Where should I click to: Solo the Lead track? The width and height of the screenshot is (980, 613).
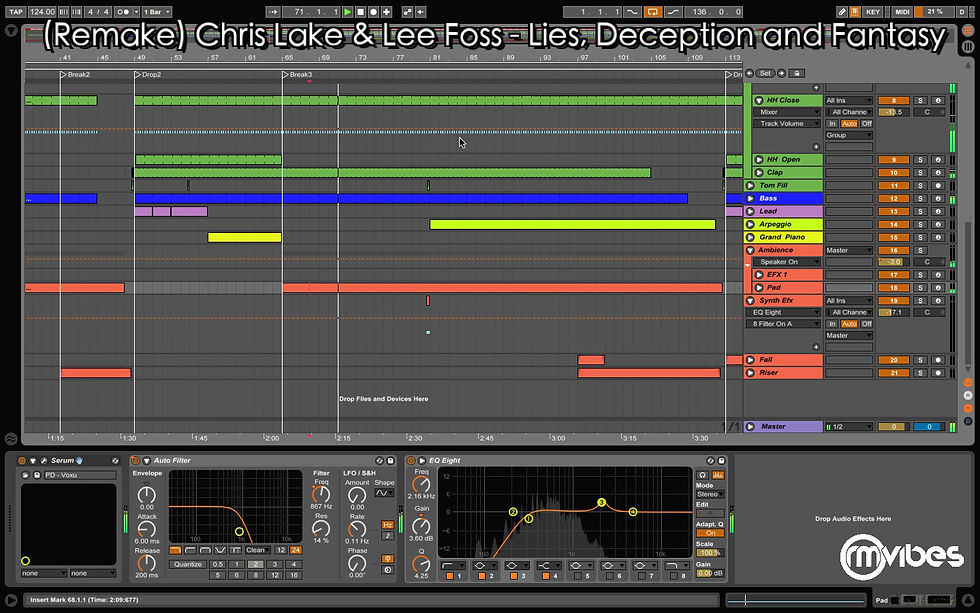920,211
